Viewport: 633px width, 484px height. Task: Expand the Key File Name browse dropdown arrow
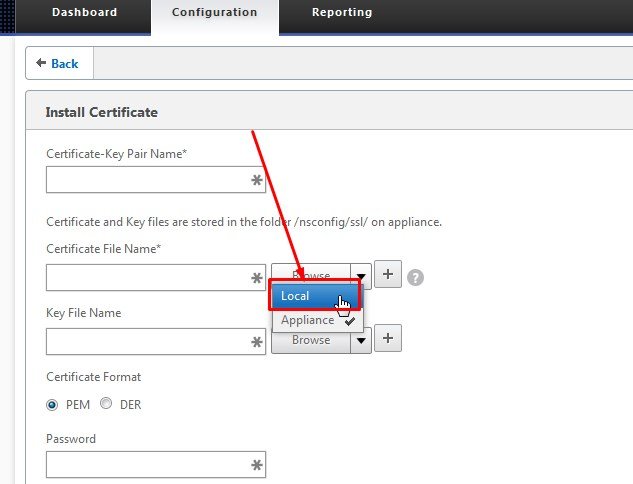pos(361,340)
